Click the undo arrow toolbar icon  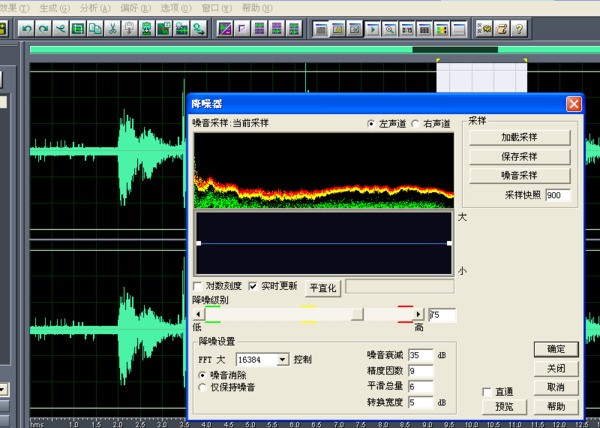click(x=26, y=28)
